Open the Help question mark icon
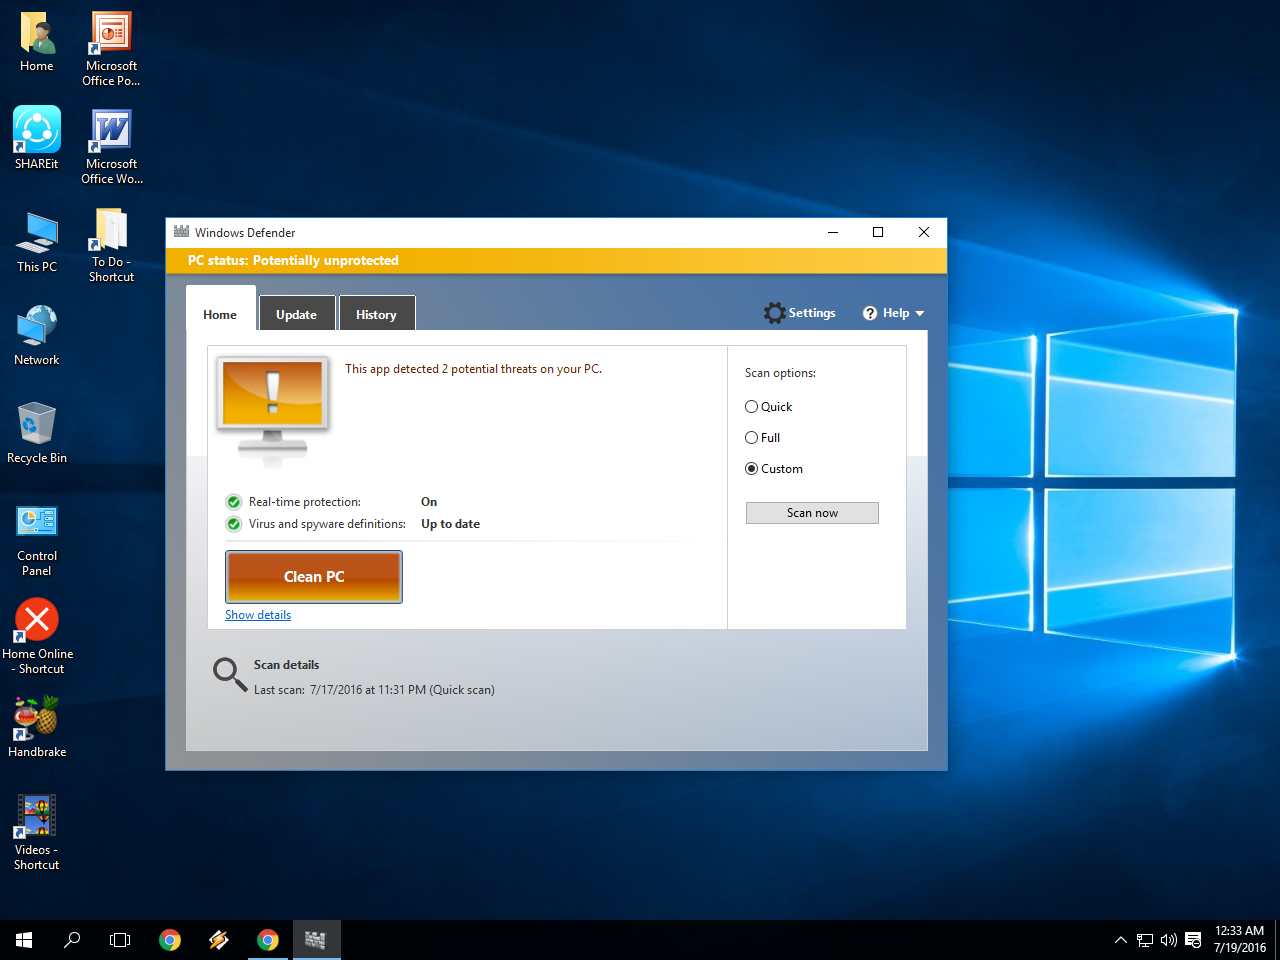Viewport: 1280px width, 960px height. 870,313
